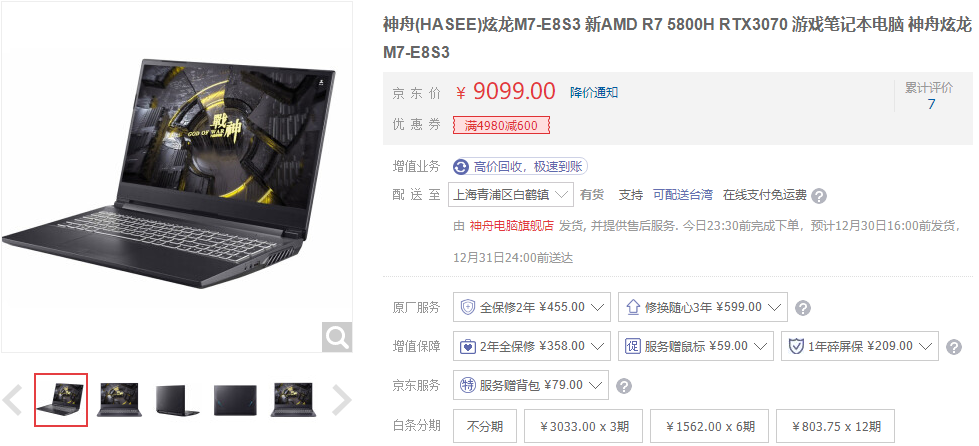Click the 降价通知 price alert link
The width and height of the screenshot is (979, 446).
click(x=594, y=92)
